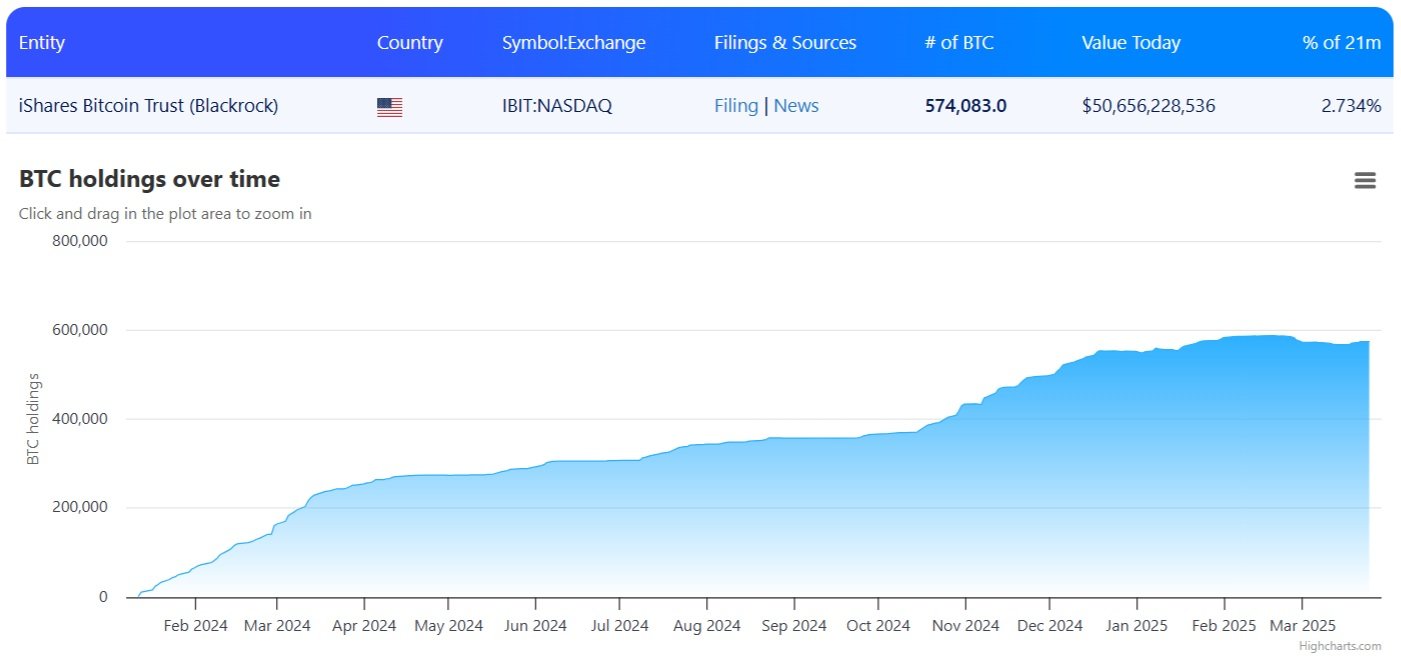Click the Aug 2024 x-axis label
Screen dimensions: 1401x660
pyautogui.click(x=707, y=626)
